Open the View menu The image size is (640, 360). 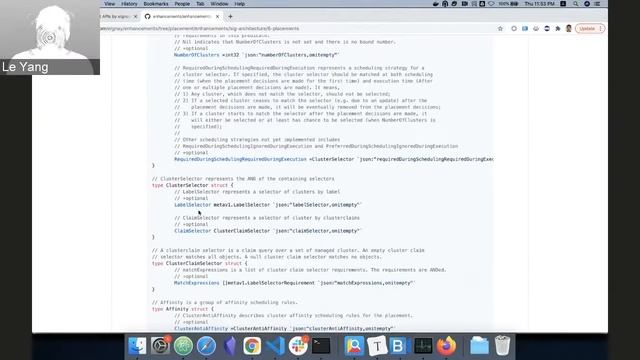click(109, 4)
